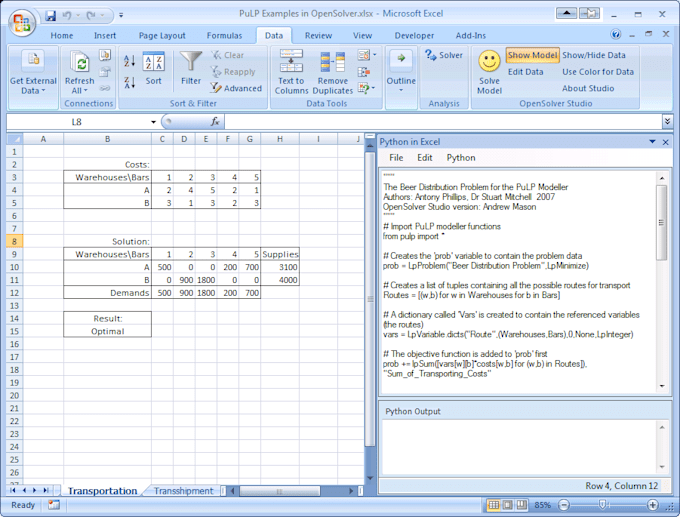Screen dimensions: 680x517
Task: Click the Undo icon
Action: point(67,16)
